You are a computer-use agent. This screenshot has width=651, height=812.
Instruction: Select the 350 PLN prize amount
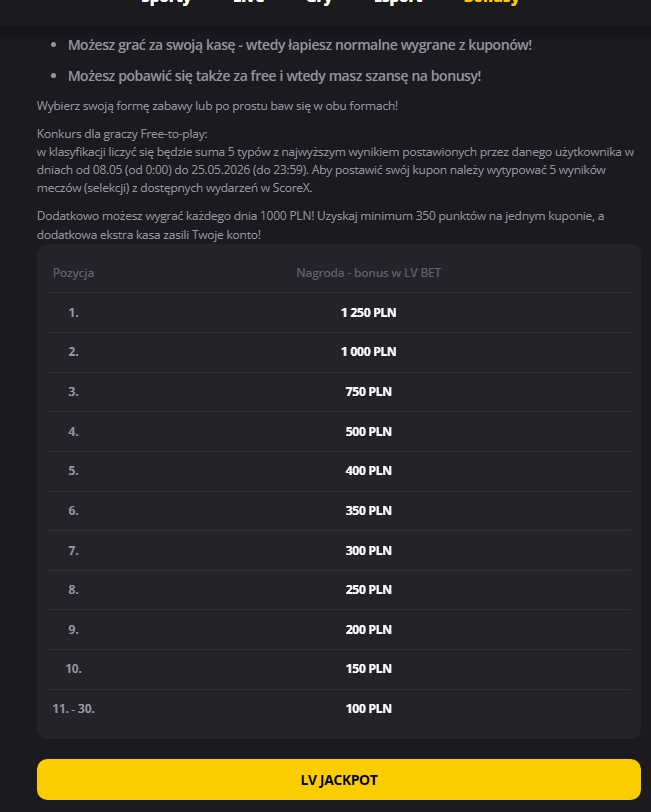(x=368, y=511)
